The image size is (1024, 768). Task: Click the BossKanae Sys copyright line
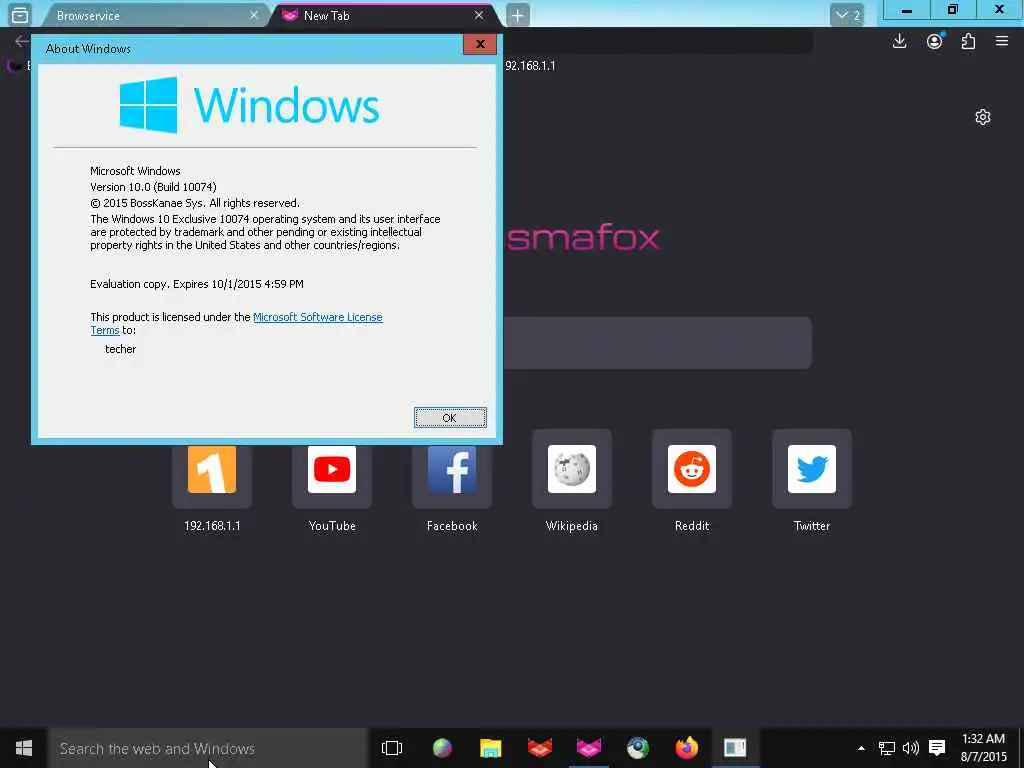coord(195,203)
